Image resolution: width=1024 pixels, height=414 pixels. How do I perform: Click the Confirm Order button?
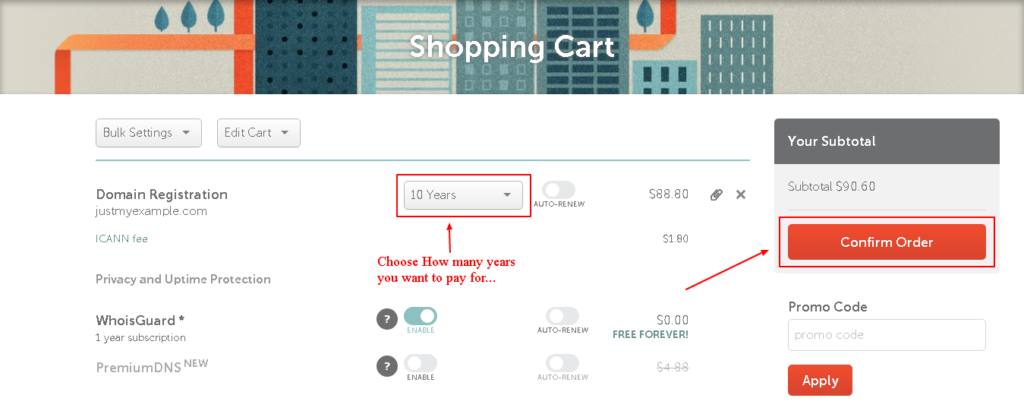click(887, 242)
